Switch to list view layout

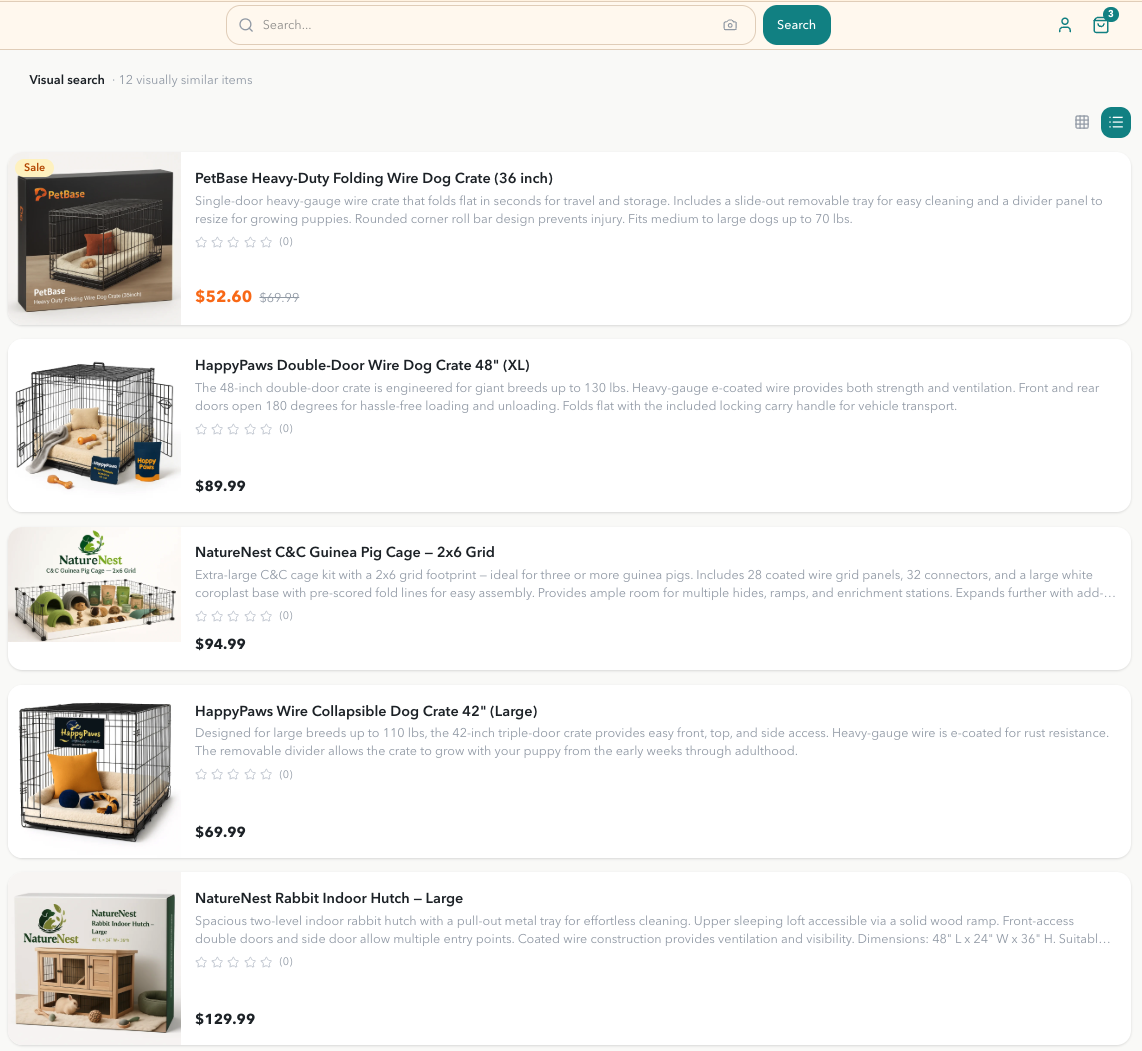(1116, 122)
